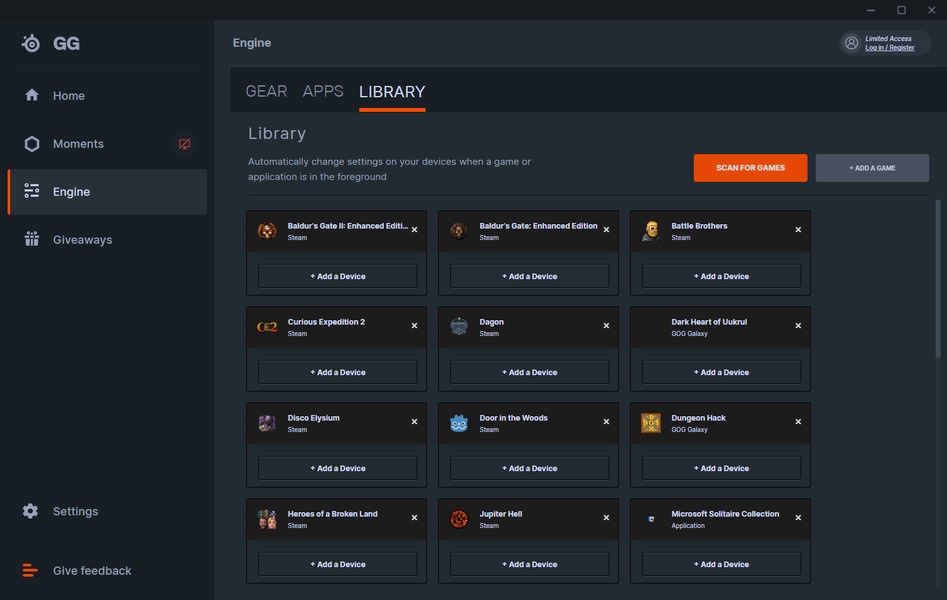
Task: Remove Dagon from the library
Action: [x=606, y=326]
